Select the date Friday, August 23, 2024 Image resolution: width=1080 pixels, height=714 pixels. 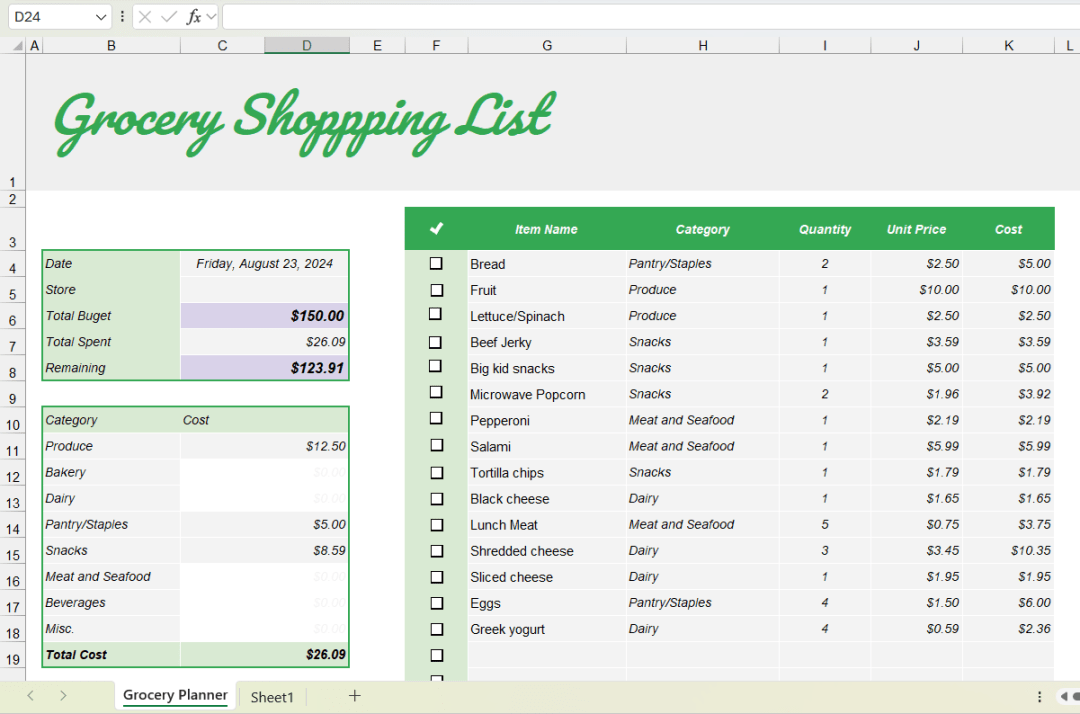coord(264,264)
